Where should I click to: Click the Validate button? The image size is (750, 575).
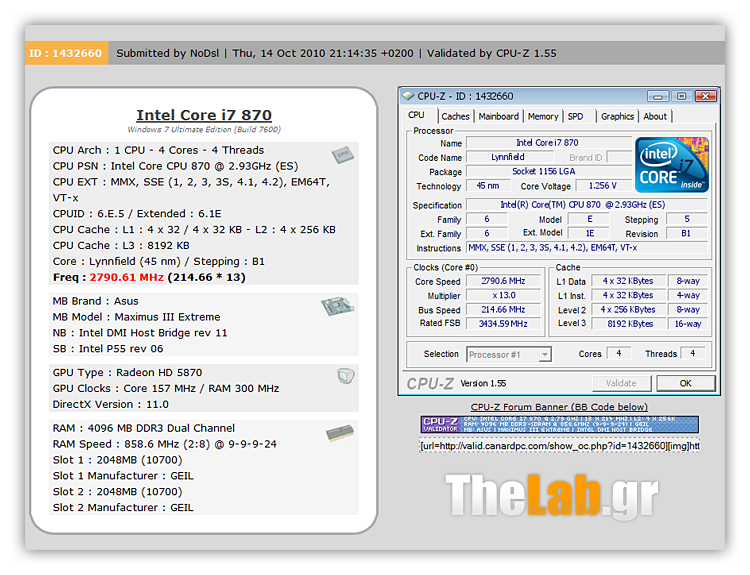pos(621,383)
